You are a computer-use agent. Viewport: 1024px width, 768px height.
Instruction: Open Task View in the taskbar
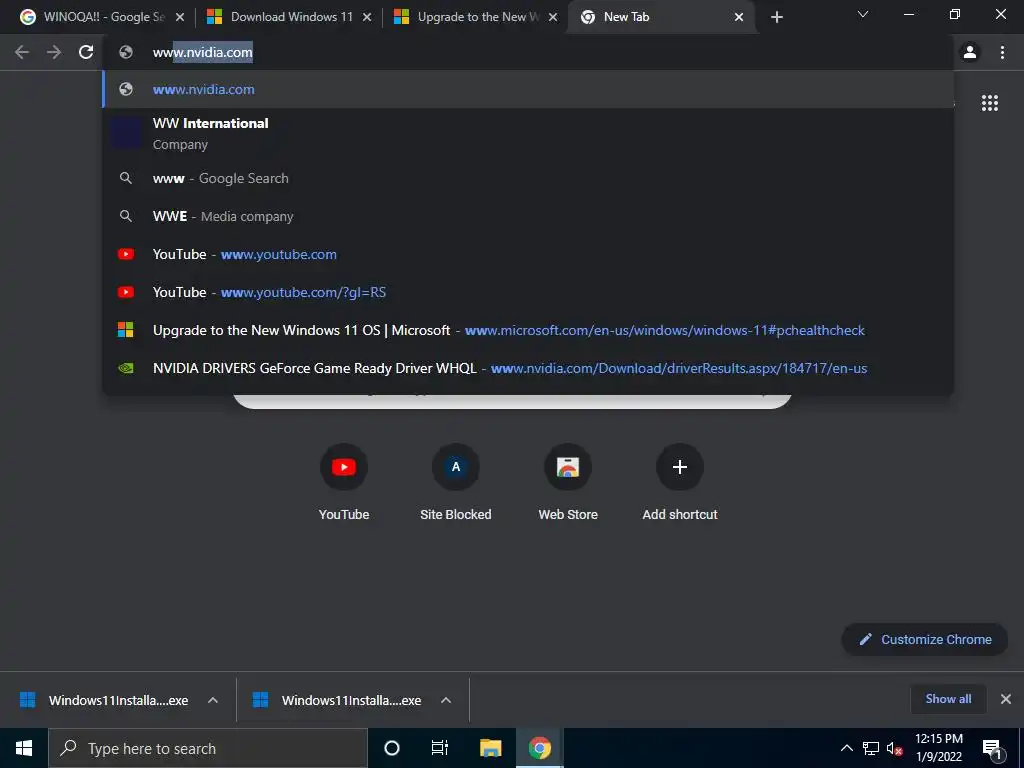440,748
